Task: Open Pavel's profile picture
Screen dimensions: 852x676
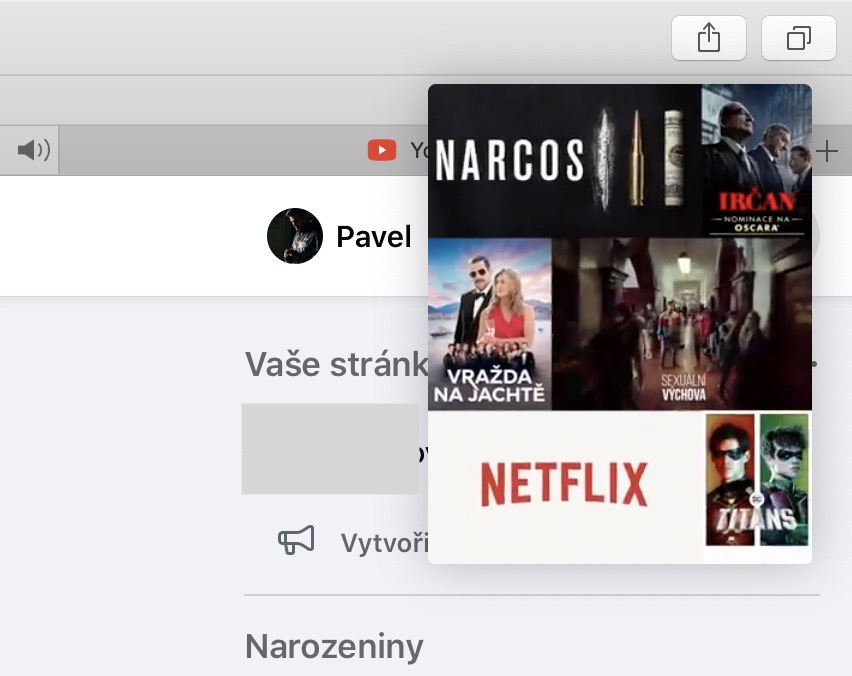Action: point(295,236)
